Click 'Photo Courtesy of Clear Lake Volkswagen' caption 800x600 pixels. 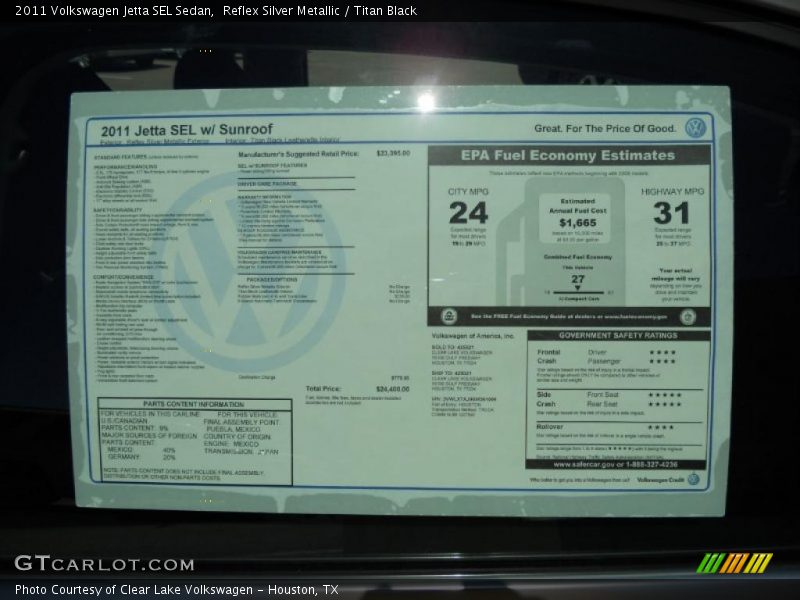tap(134, 589)
